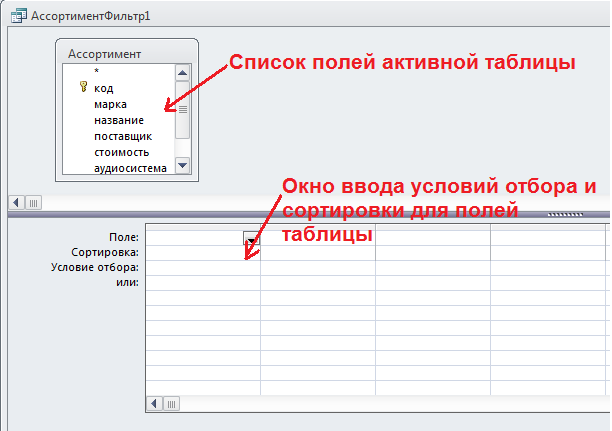Screen dimensions: 612x431
Task: Click the Ассортимент table title bar
Action: tap(127, 54)
